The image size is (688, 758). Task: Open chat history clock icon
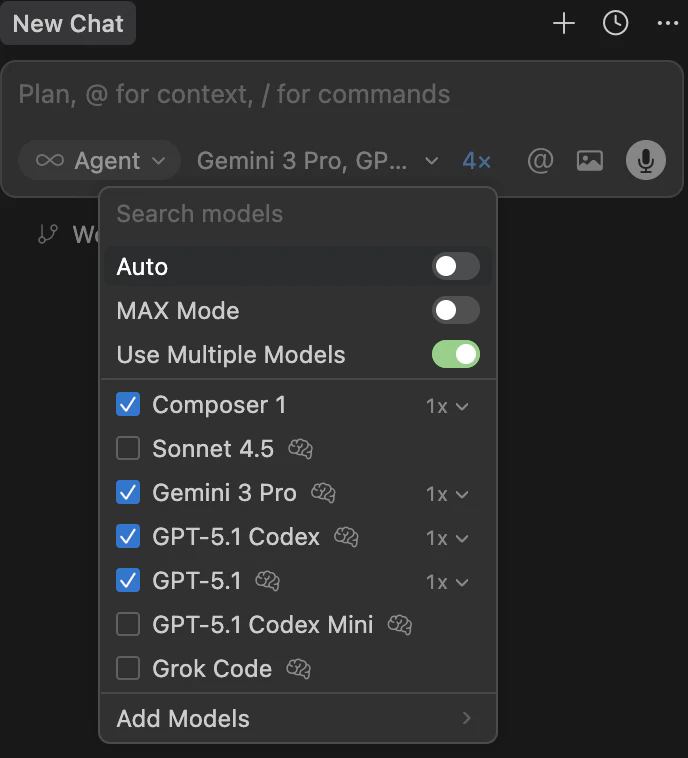point(615,24)
